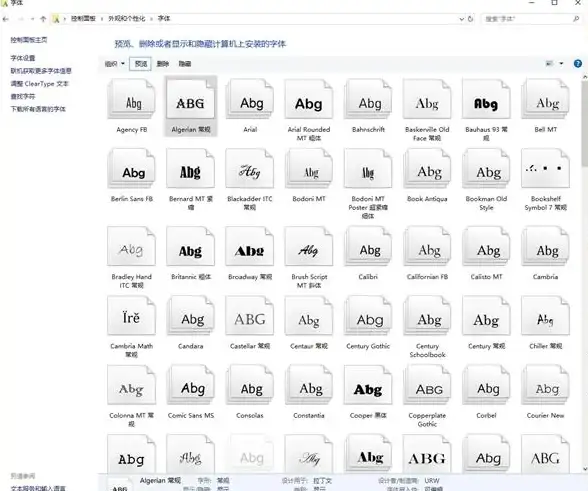
Task: Open Download fonts for all languages link
Action: point(38,109)
